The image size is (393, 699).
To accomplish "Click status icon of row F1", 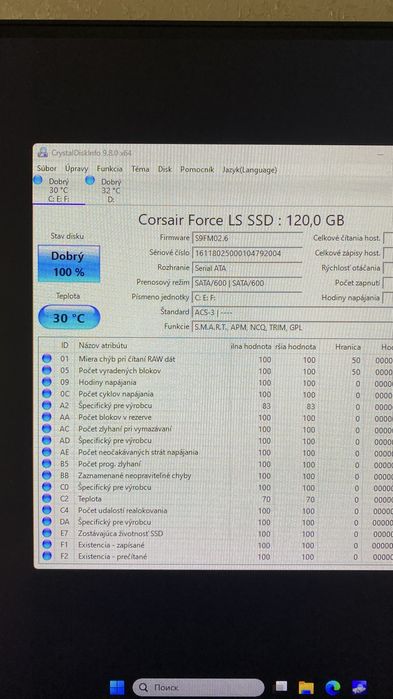I will point(47,544).
